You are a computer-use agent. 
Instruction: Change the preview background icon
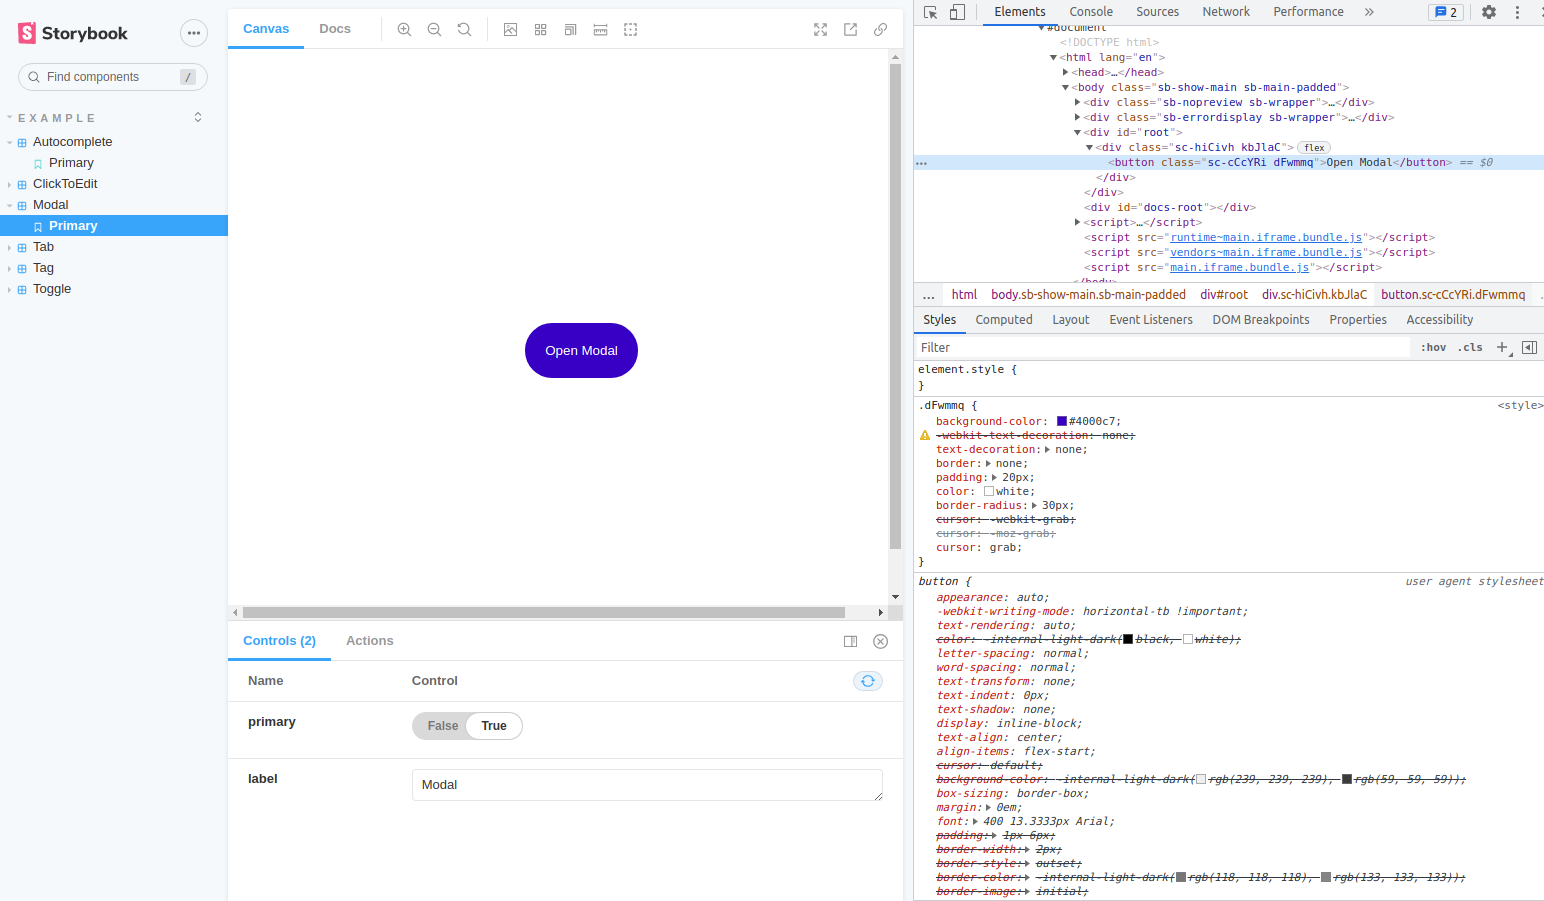510,30
